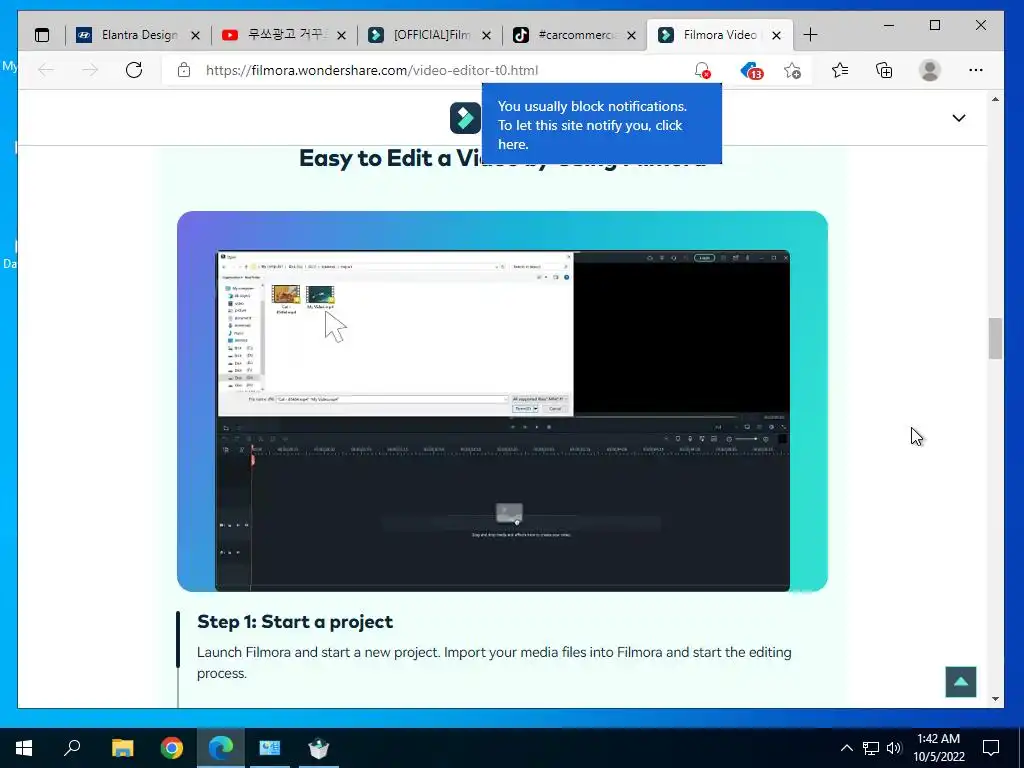The image size is (1024, 768).
Task: Open Windows taskbar search
Action: [72, 748]
